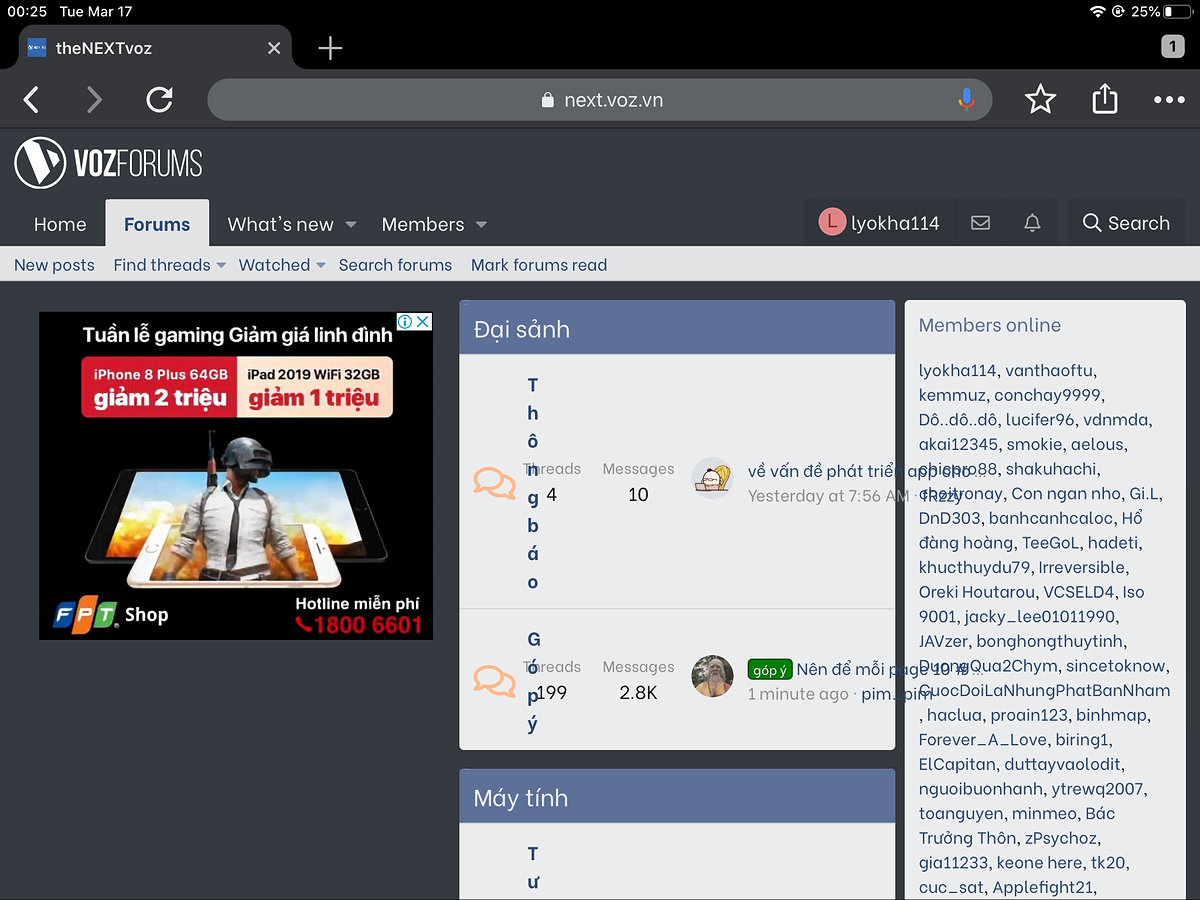Open avatar of Góp ý last poster
The image size is (1200, 900).
[713, 677]
